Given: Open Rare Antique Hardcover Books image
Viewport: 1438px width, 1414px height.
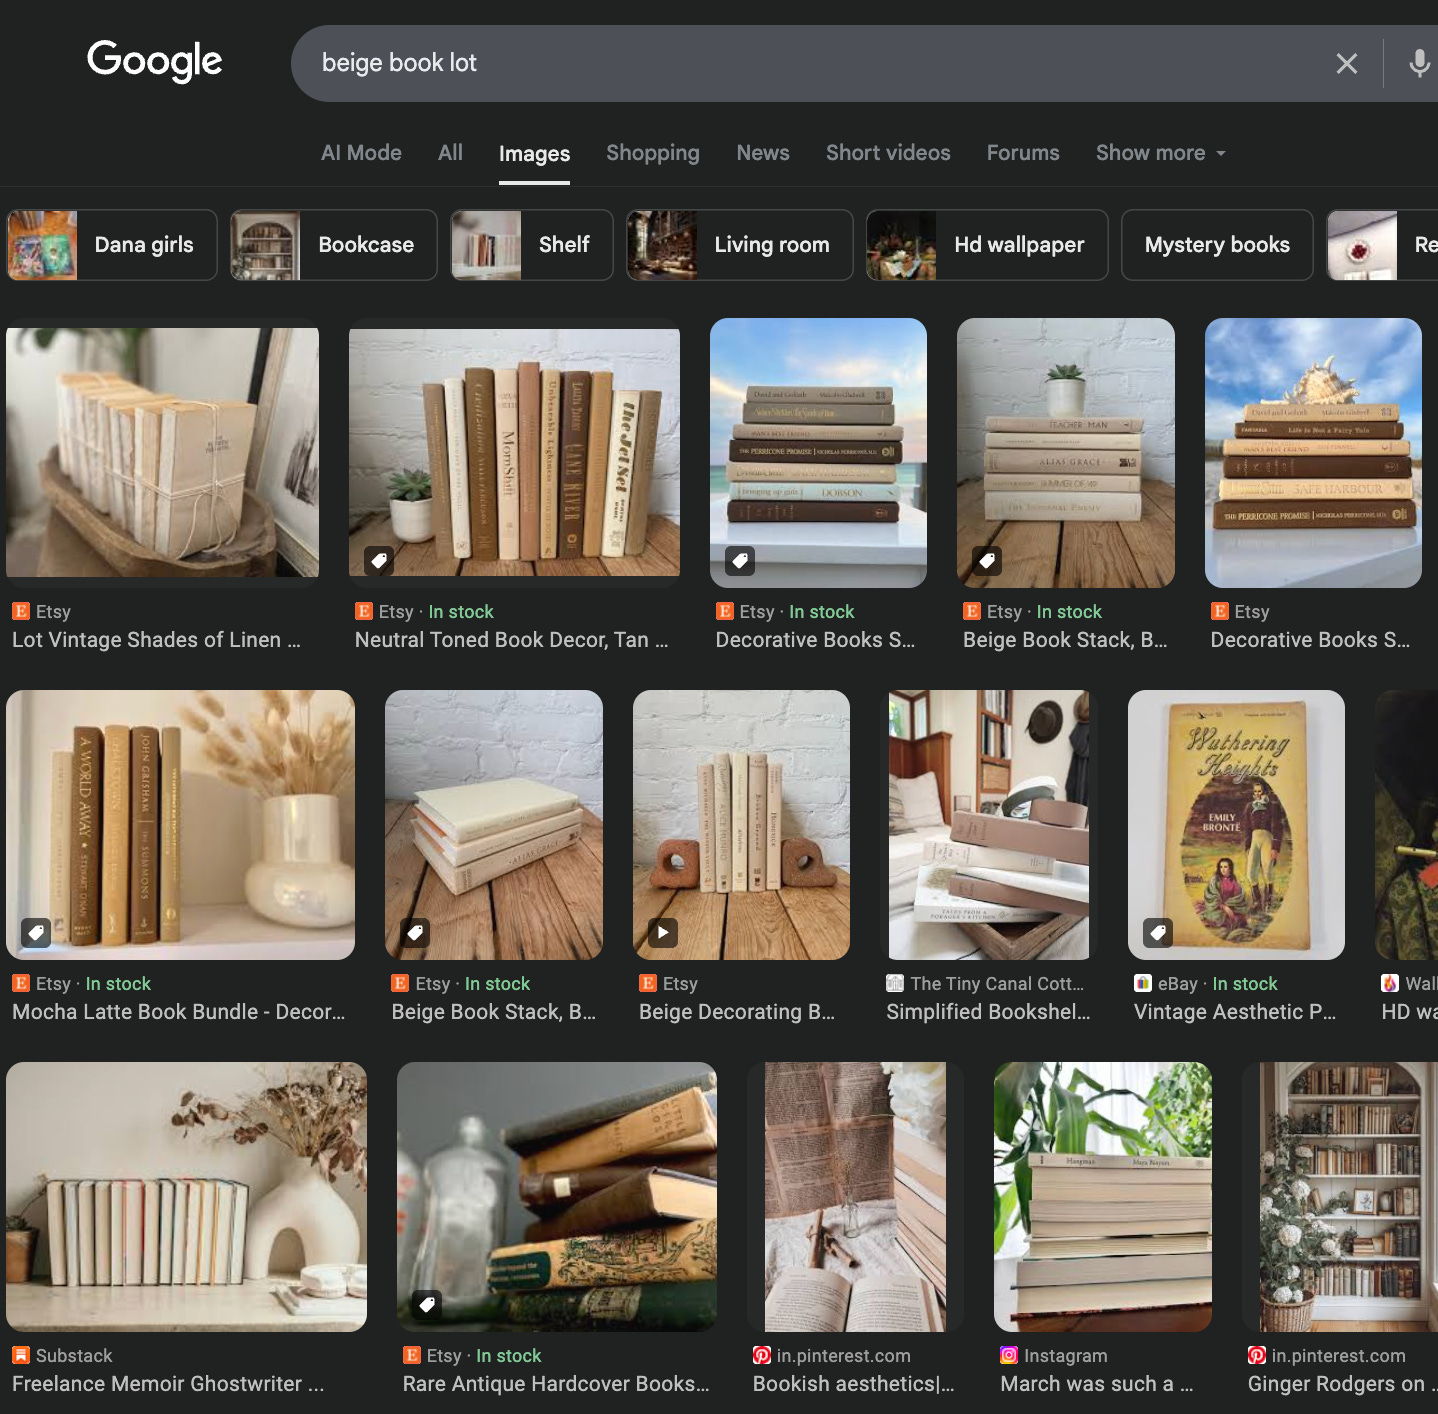Looking at the screenshot, I should pyautogui.click(x=557, y=1197).
